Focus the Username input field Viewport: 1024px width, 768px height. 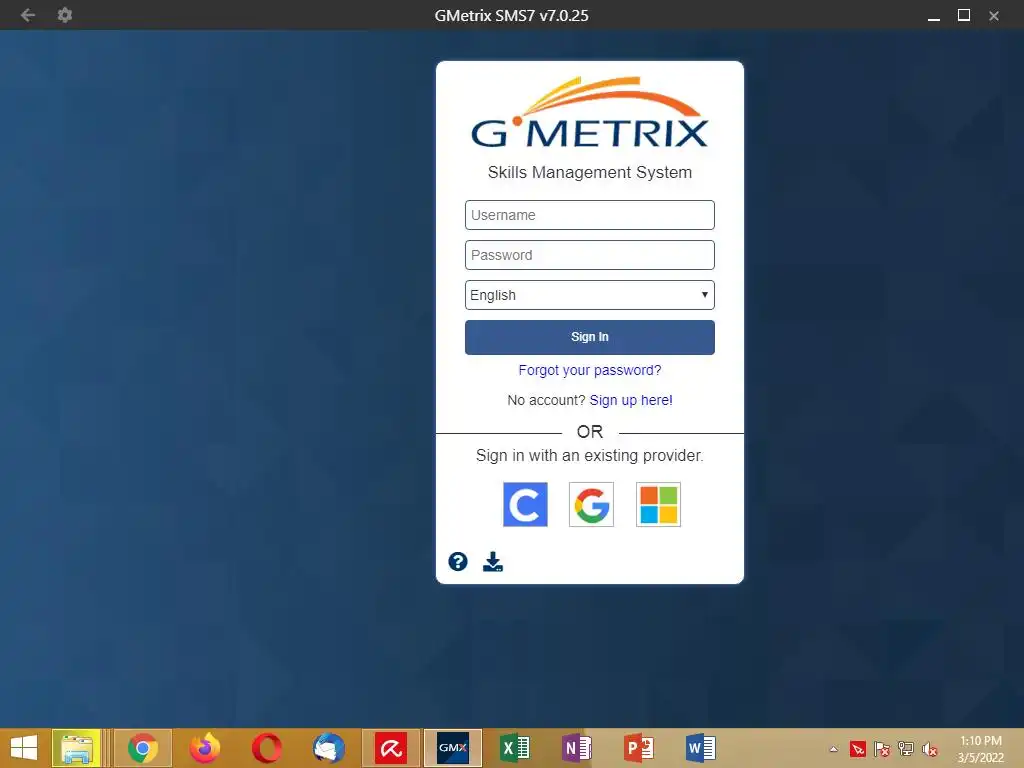(590, 215)
